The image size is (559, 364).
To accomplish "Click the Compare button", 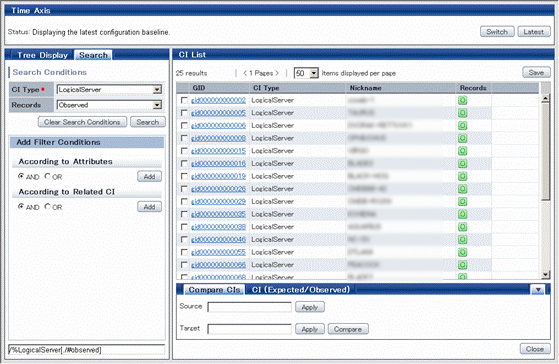I will pyautogui.click(x=348, y=329).
